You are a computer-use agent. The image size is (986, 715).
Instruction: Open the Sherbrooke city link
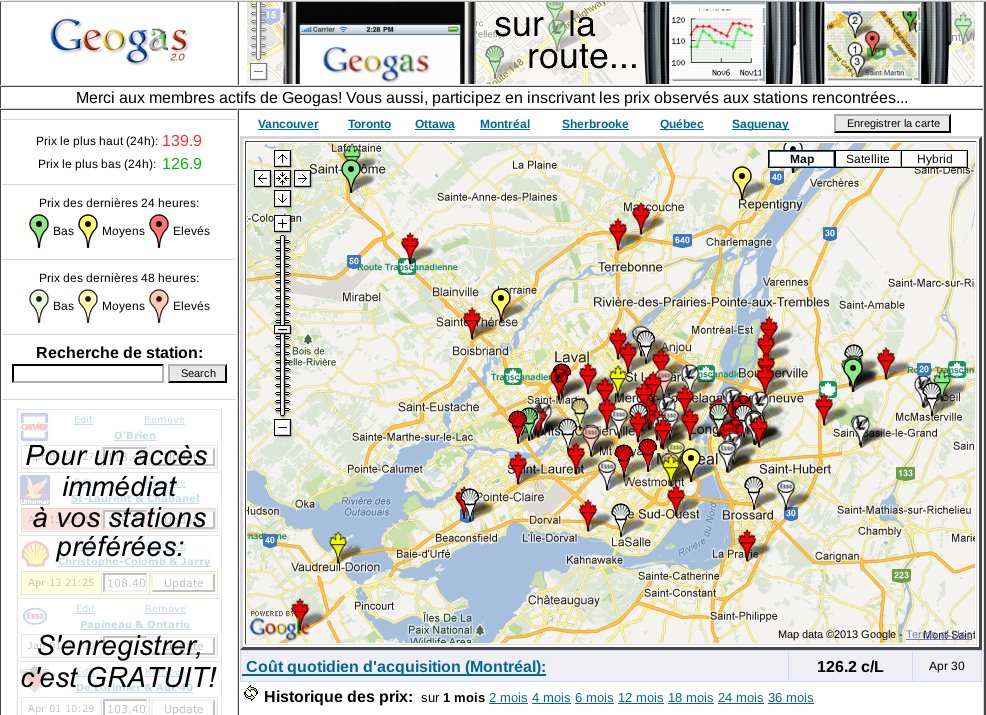[x=595, y=124]
